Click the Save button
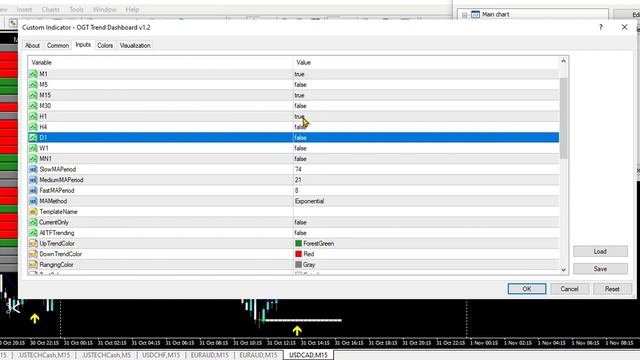Viewport: 640px width, 360px height. pyautogui.click(x=600, y=269)
